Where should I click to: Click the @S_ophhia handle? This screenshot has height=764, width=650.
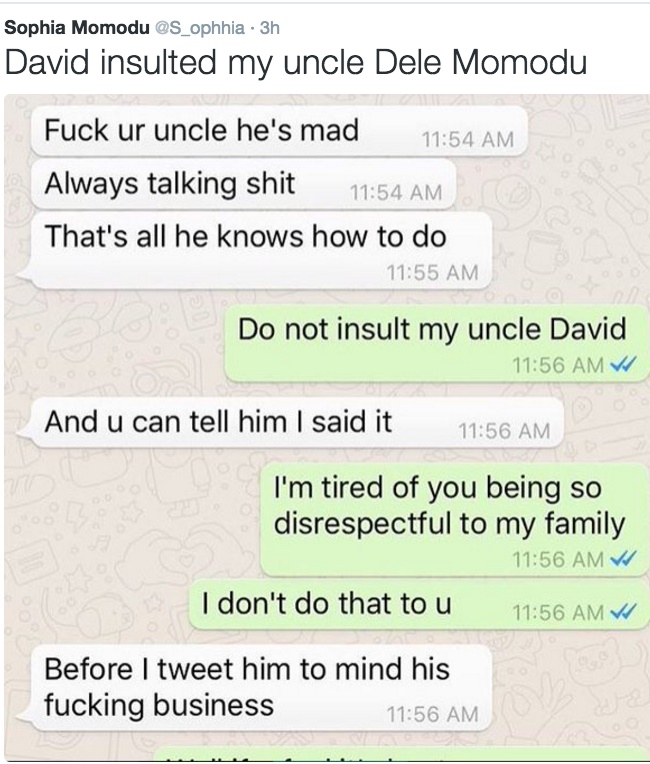tap(200, 28)
